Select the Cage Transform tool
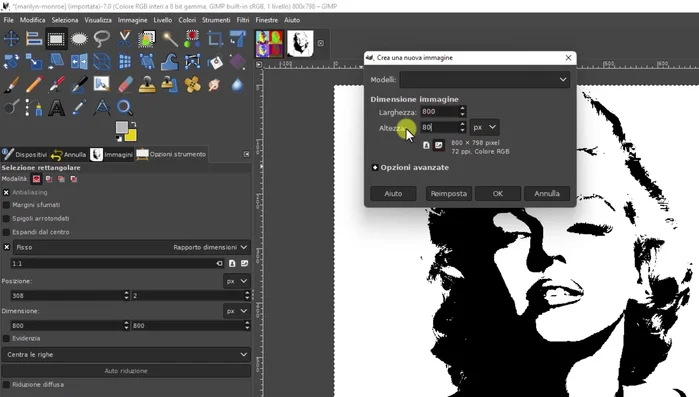 192,61
